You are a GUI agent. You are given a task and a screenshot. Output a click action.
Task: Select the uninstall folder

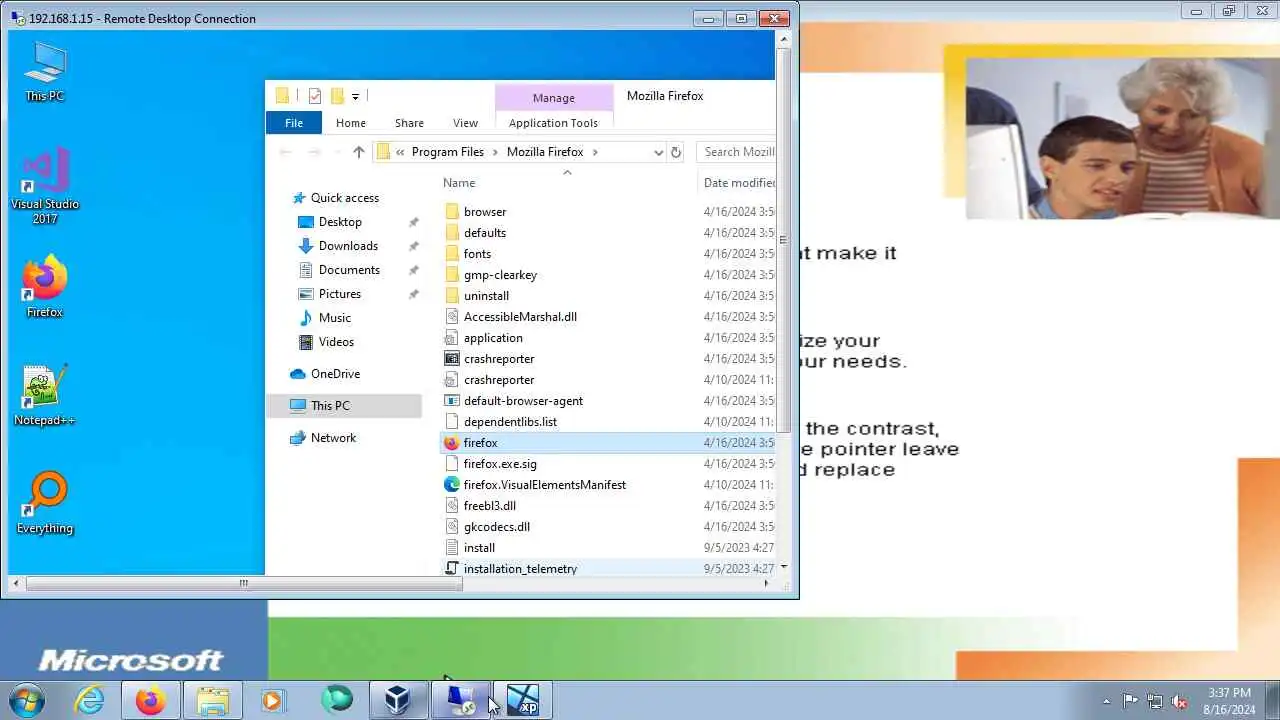[607, 296]
